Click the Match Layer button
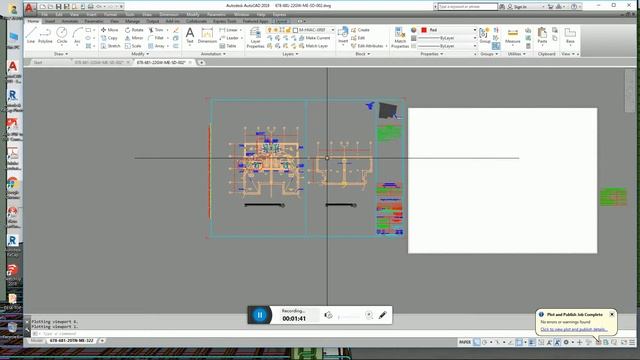The image size is (640, 360). click(x=313, y=46)
